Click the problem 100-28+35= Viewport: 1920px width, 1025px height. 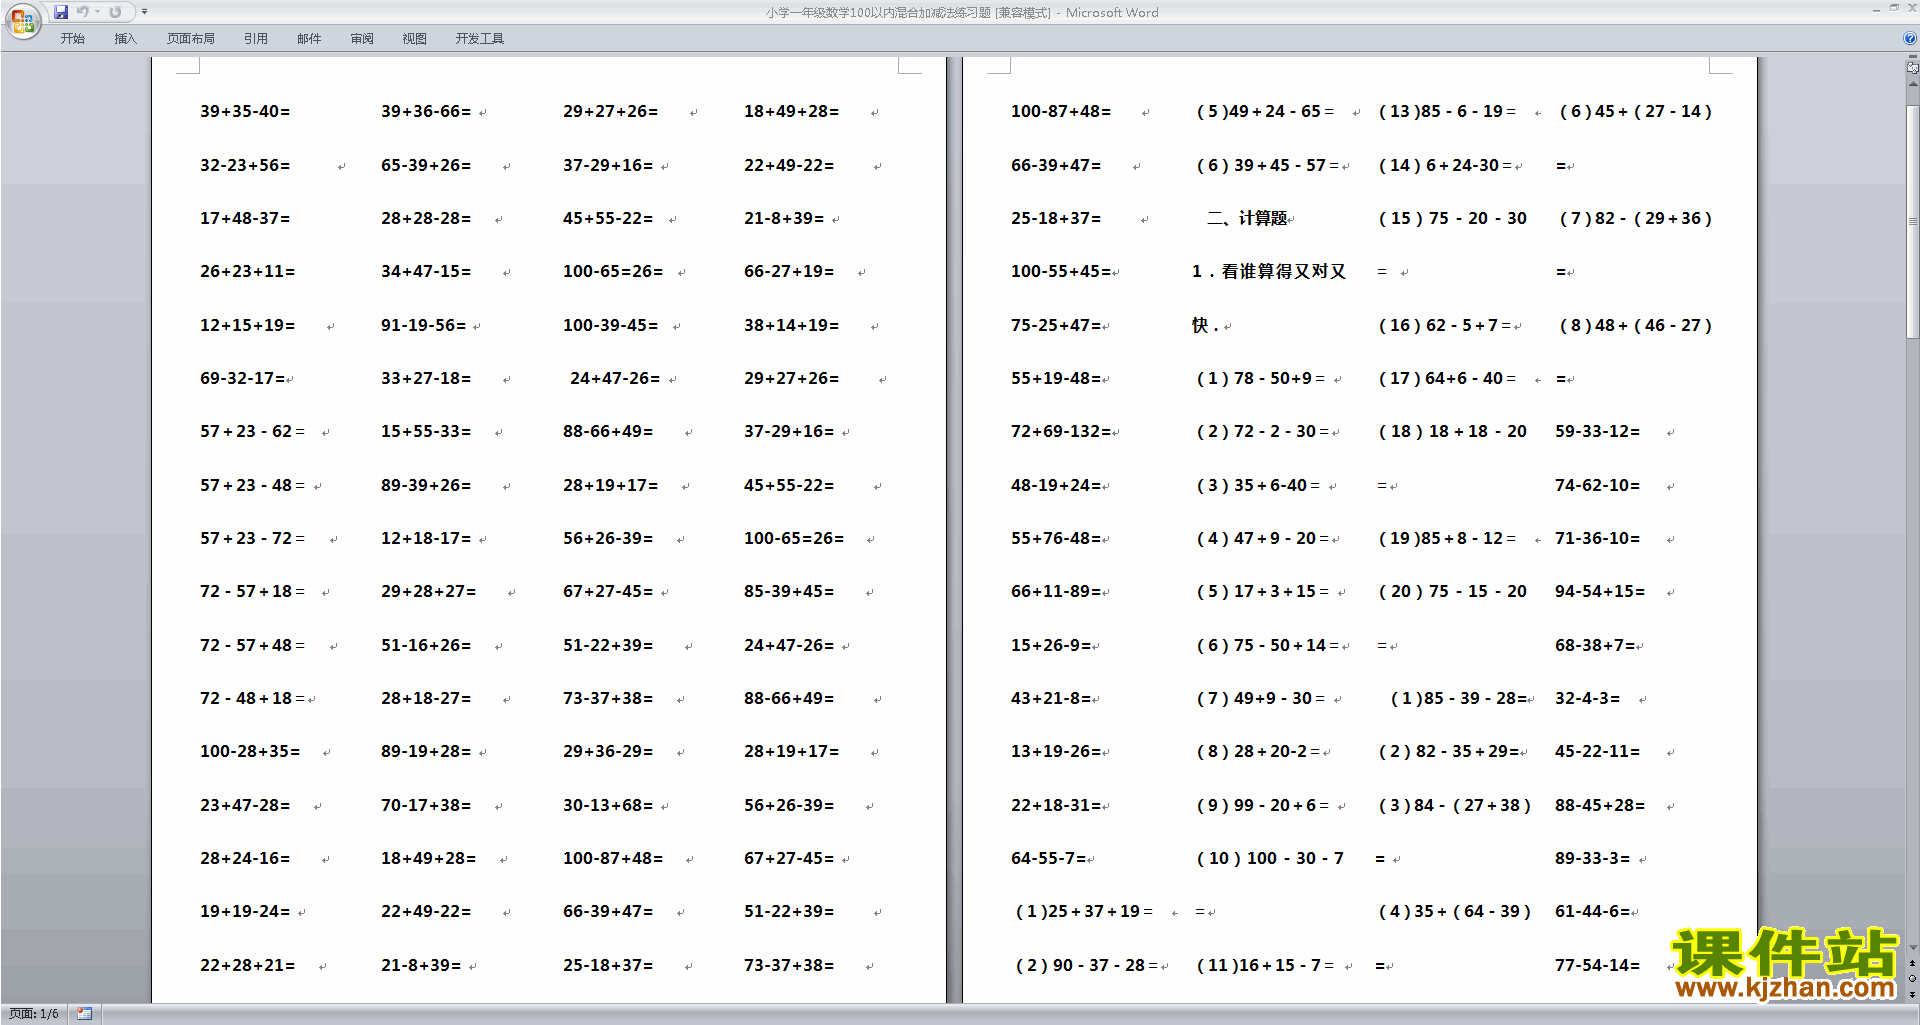pos(250,751)
